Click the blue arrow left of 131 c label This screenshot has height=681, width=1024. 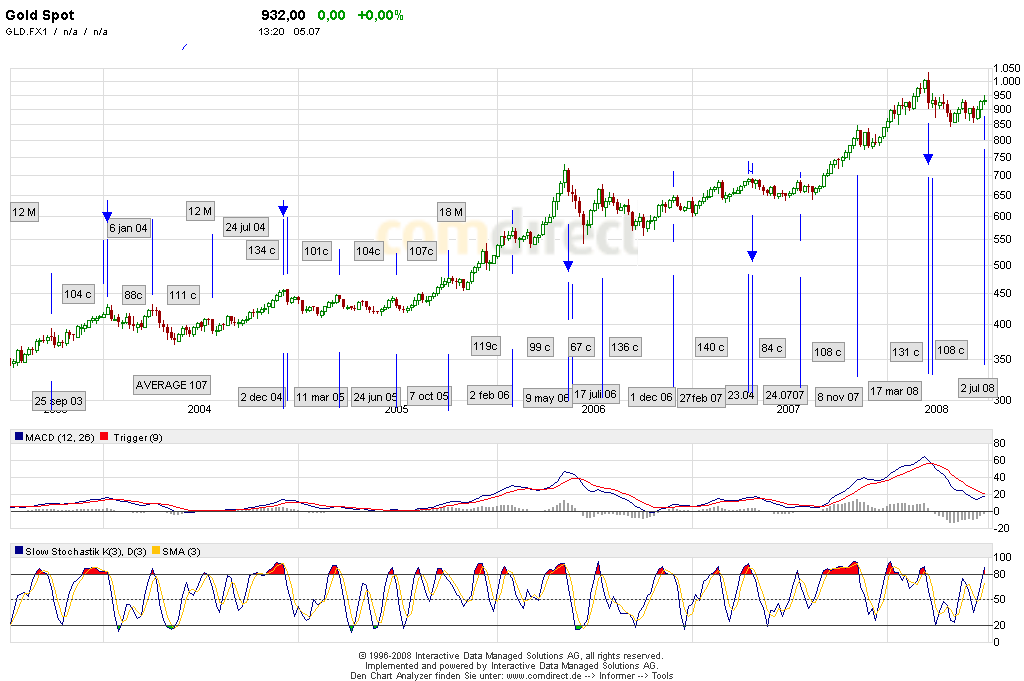(x=928, y=158)
